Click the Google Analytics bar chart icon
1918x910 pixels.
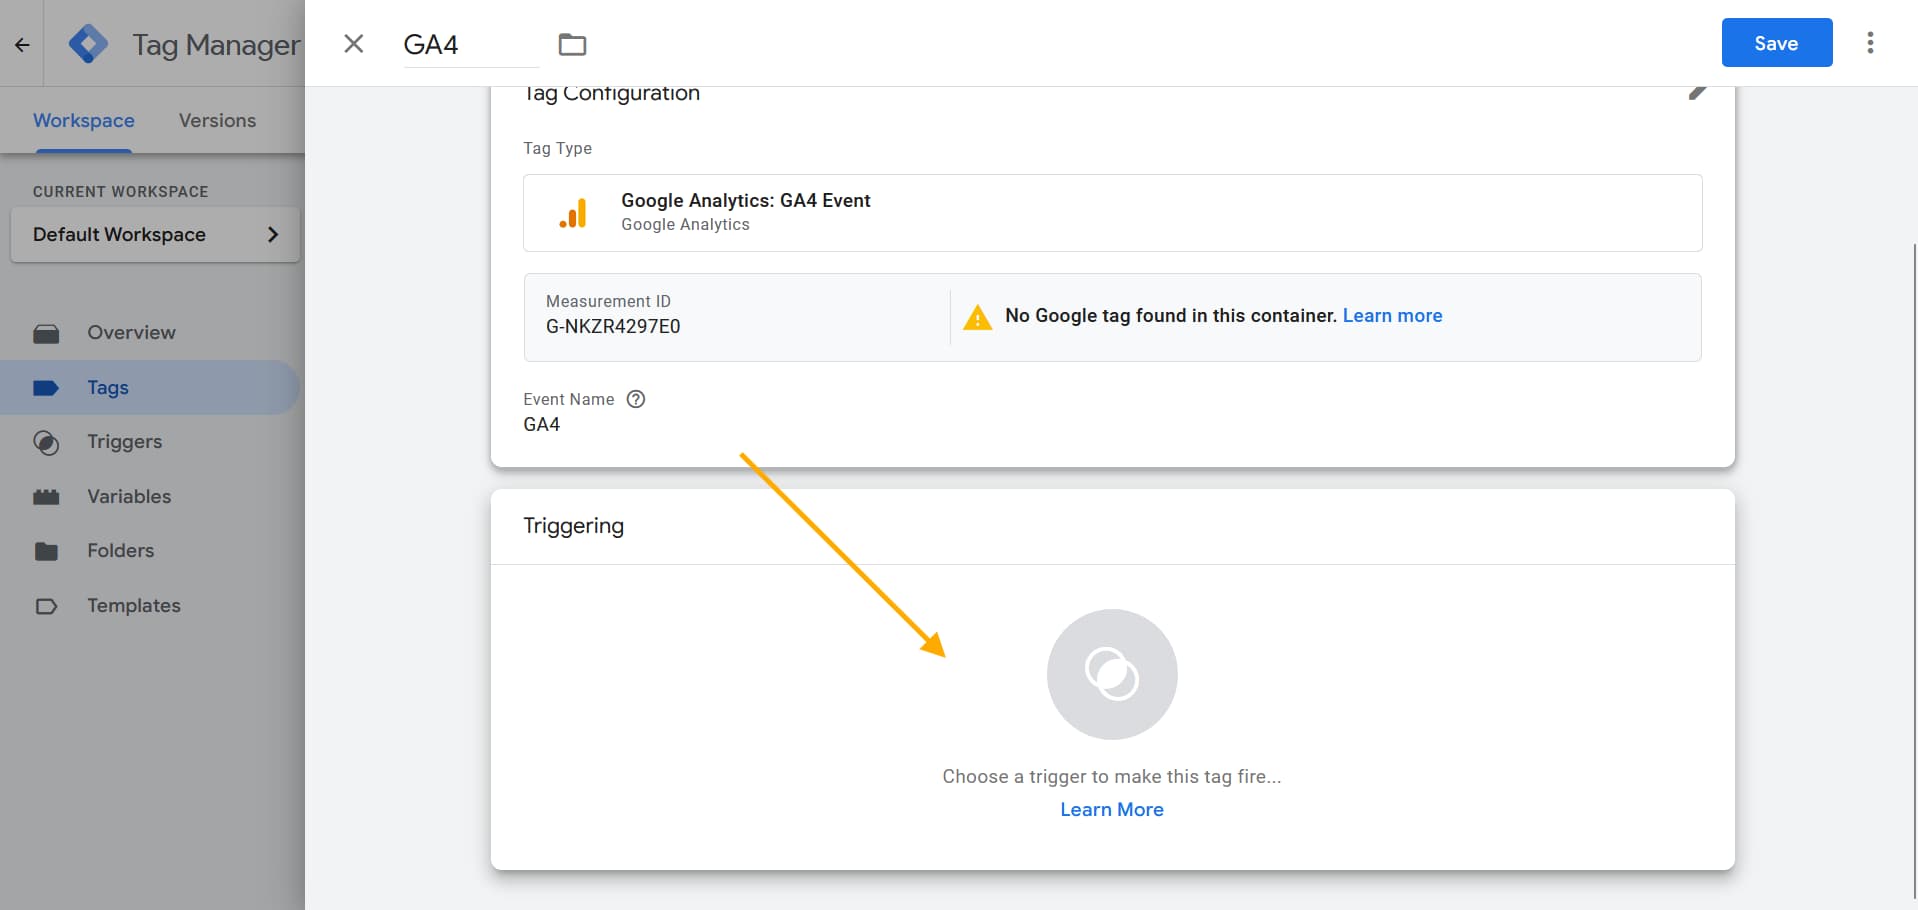coord(574,213)
